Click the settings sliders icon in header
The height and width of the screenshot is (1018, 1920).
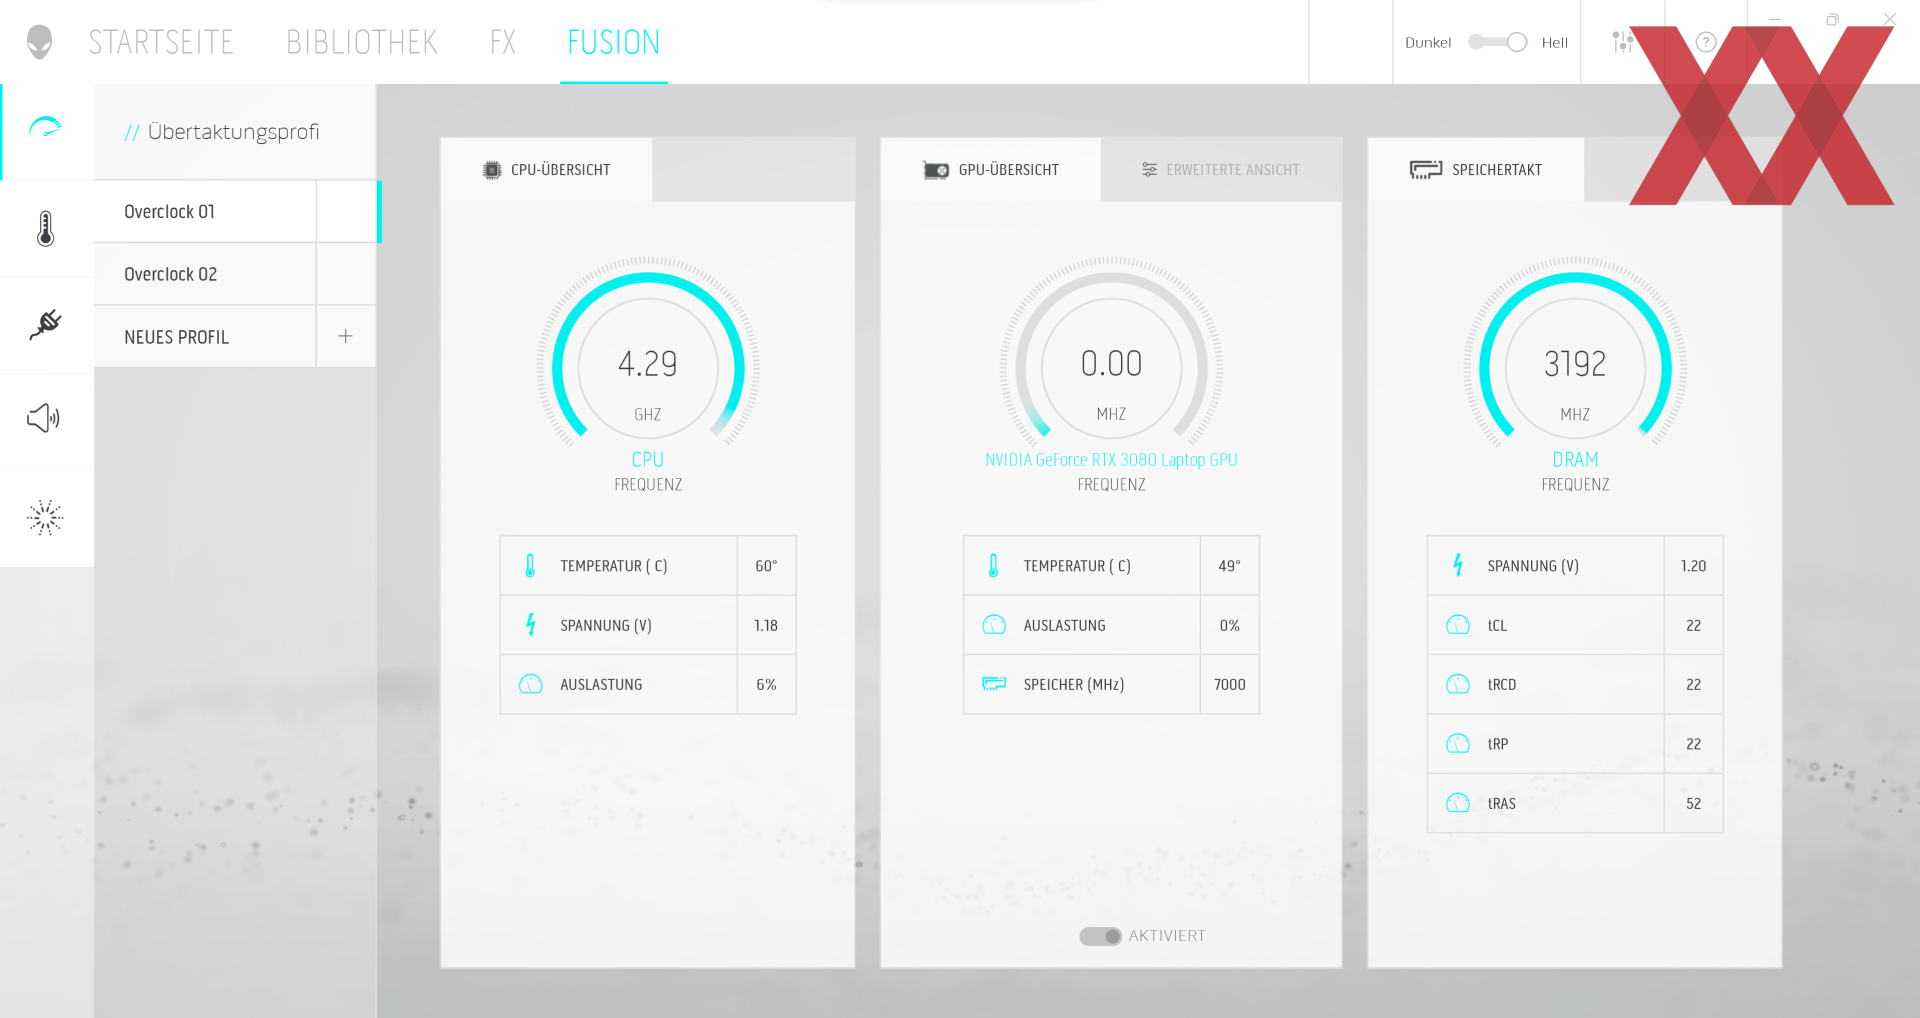pos(1622,42)
